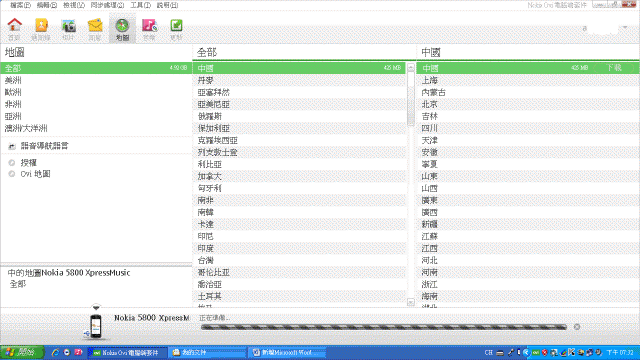Open the dropdown arrow at top right
Image resolution: width=640 pixels, height=360 pixels.
625,28
